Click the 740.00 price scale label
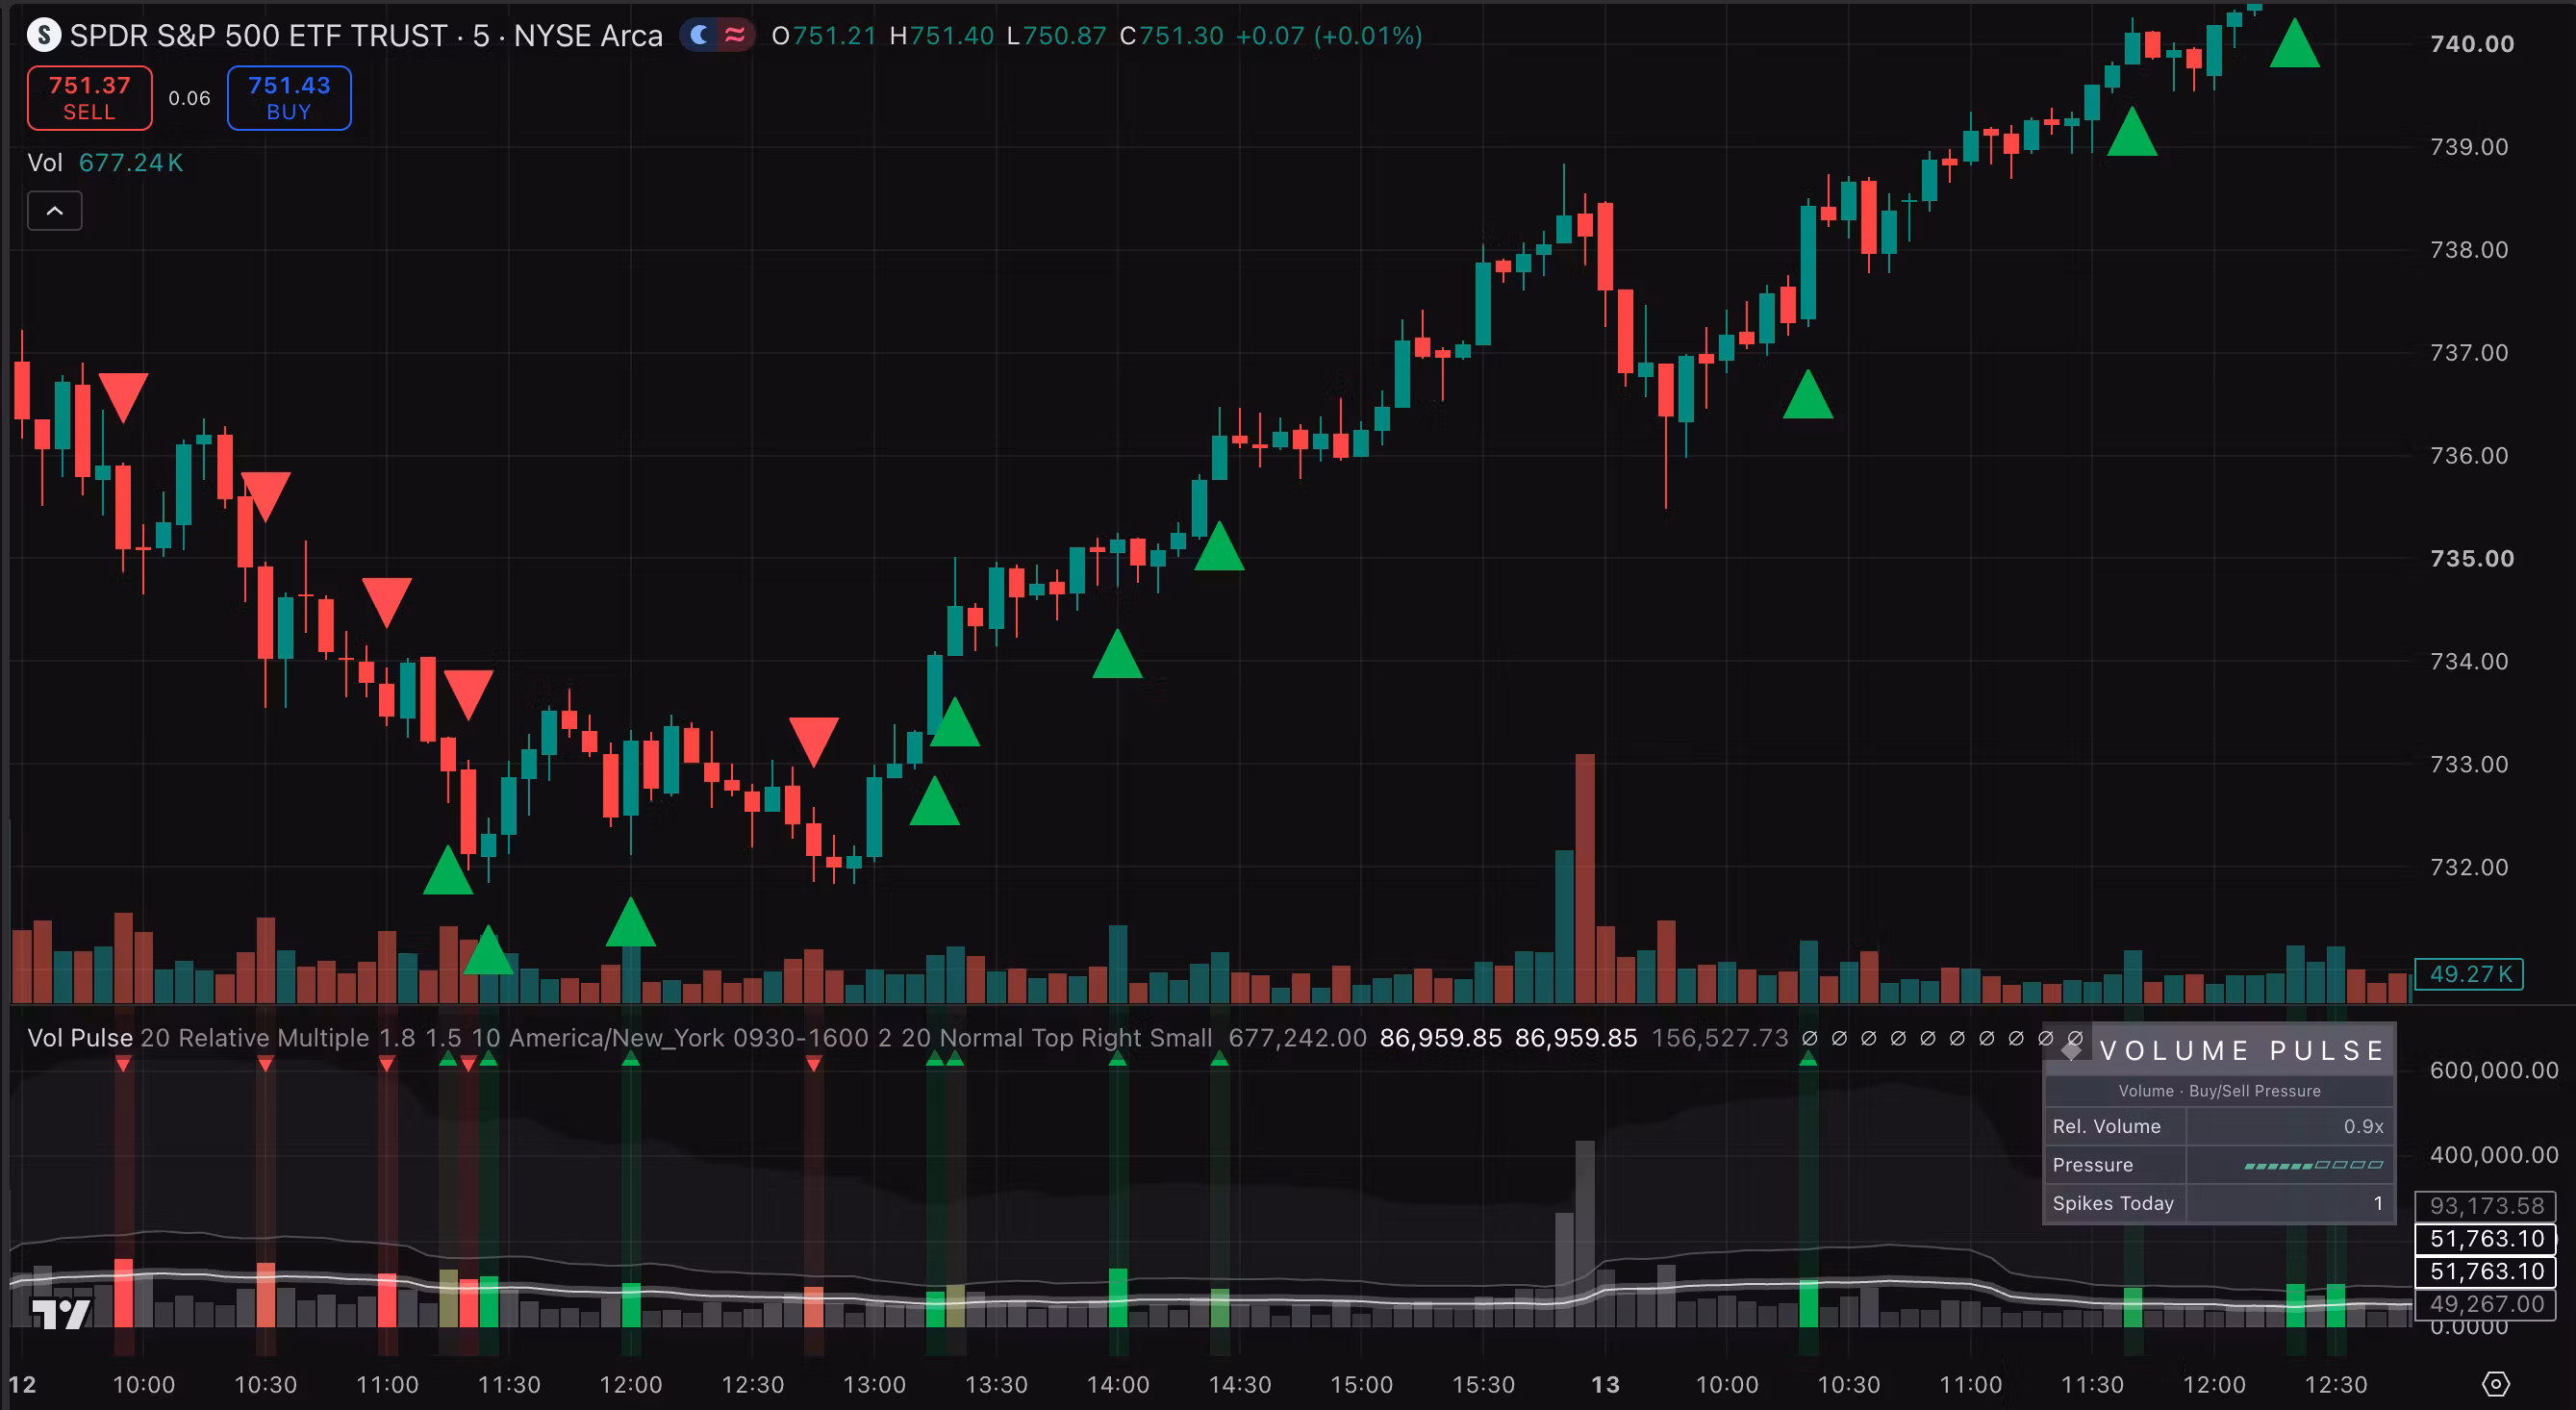 [x=2471, y=44]
